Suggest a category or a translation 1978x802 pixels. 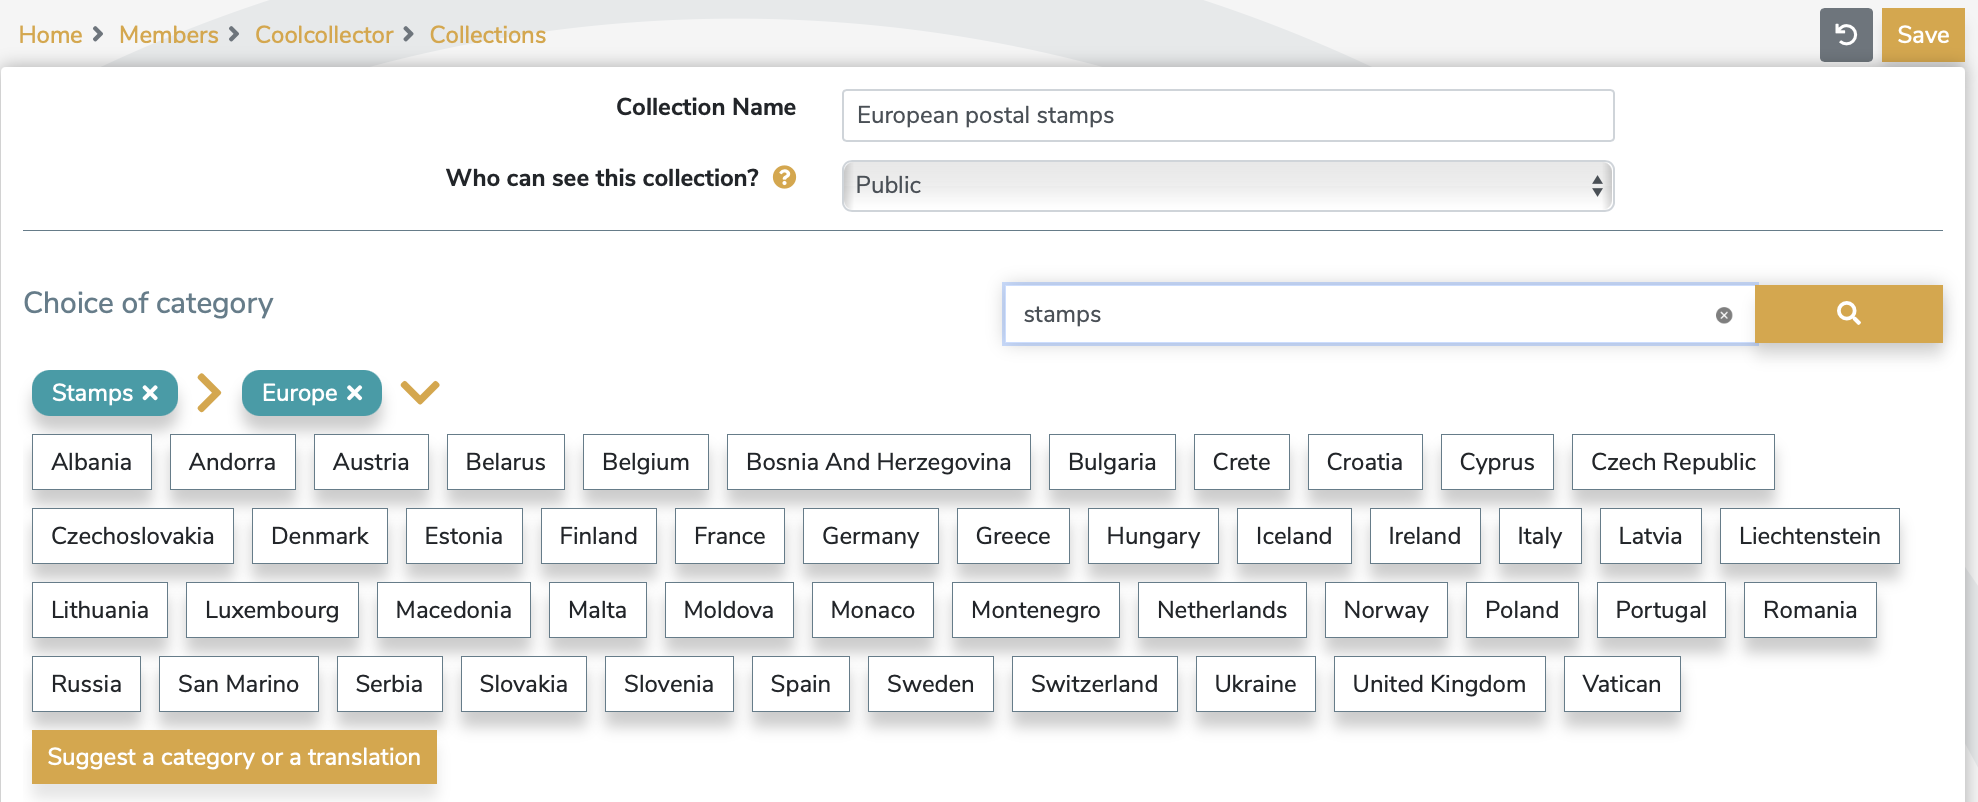click(x=234, y=757)
